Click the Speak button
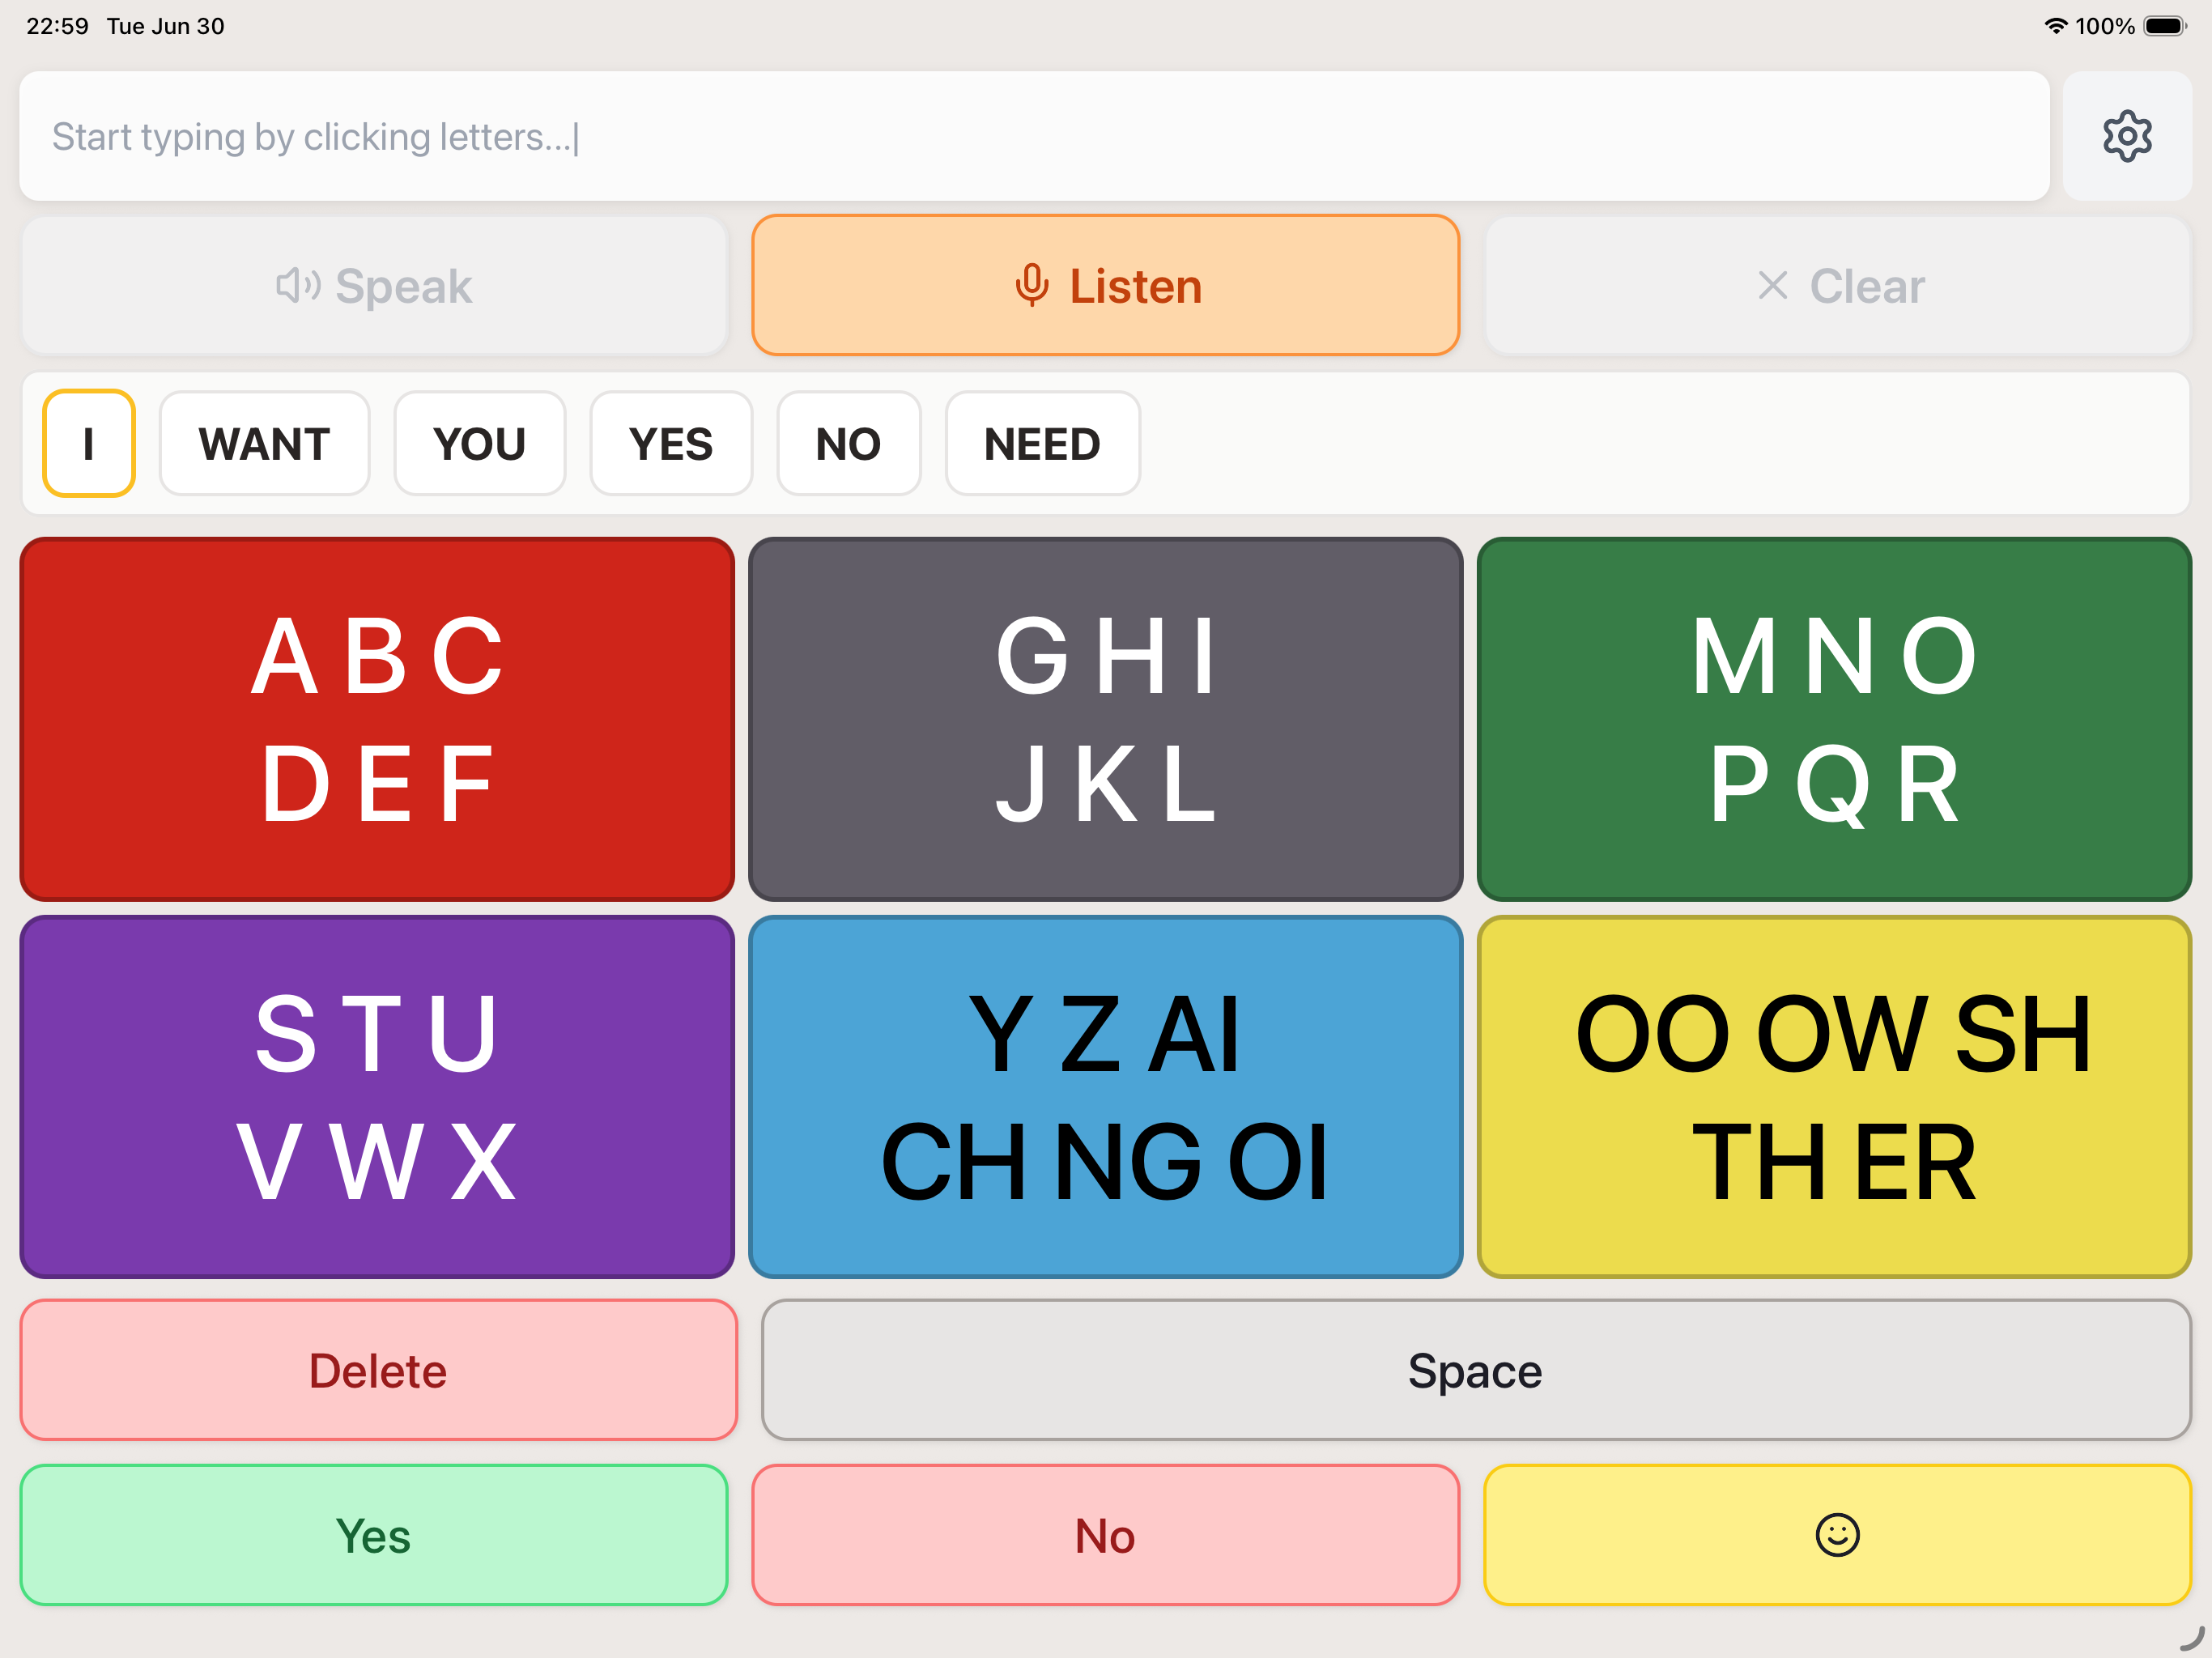The image size is (2212, 1658). (x=374, y=286)
